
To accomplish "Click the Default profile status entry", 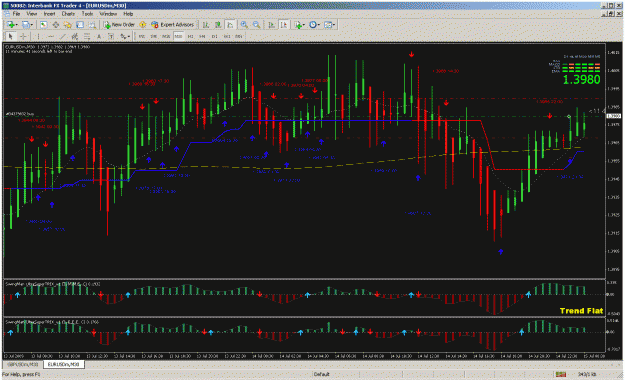I will coord(322,374).
